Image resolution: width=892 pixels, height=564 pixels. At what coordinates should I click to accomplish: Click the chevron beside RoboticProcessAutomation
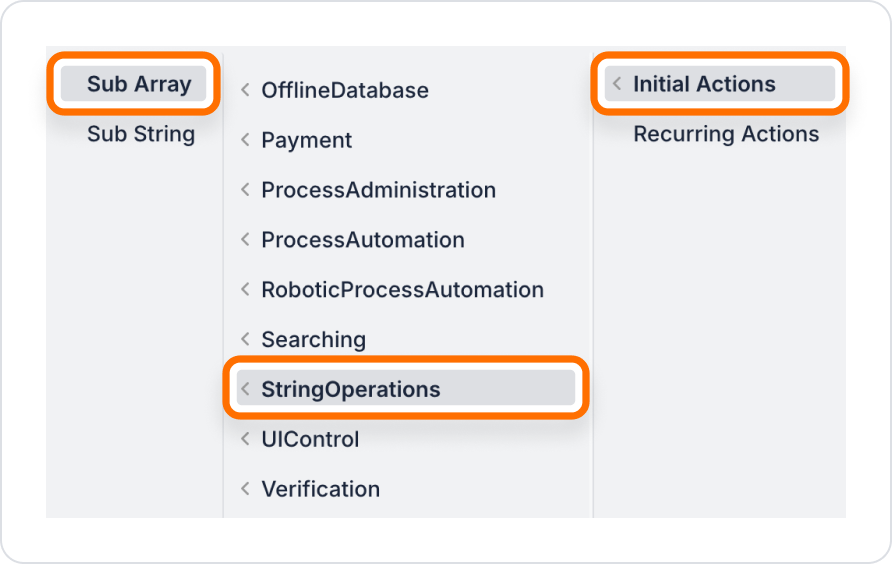[245, 290]
